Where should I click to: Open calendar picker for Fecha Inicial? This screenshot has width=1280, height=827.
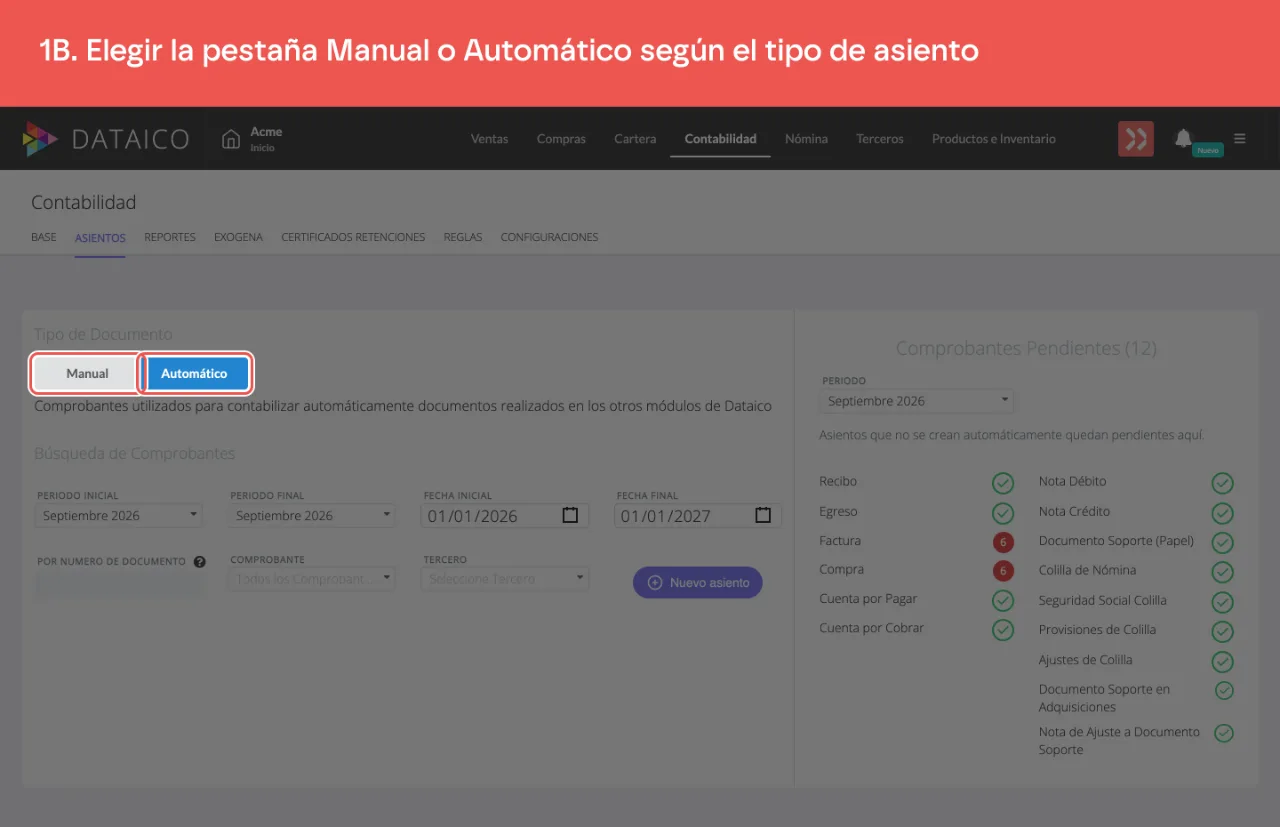(x=570, y=515)
